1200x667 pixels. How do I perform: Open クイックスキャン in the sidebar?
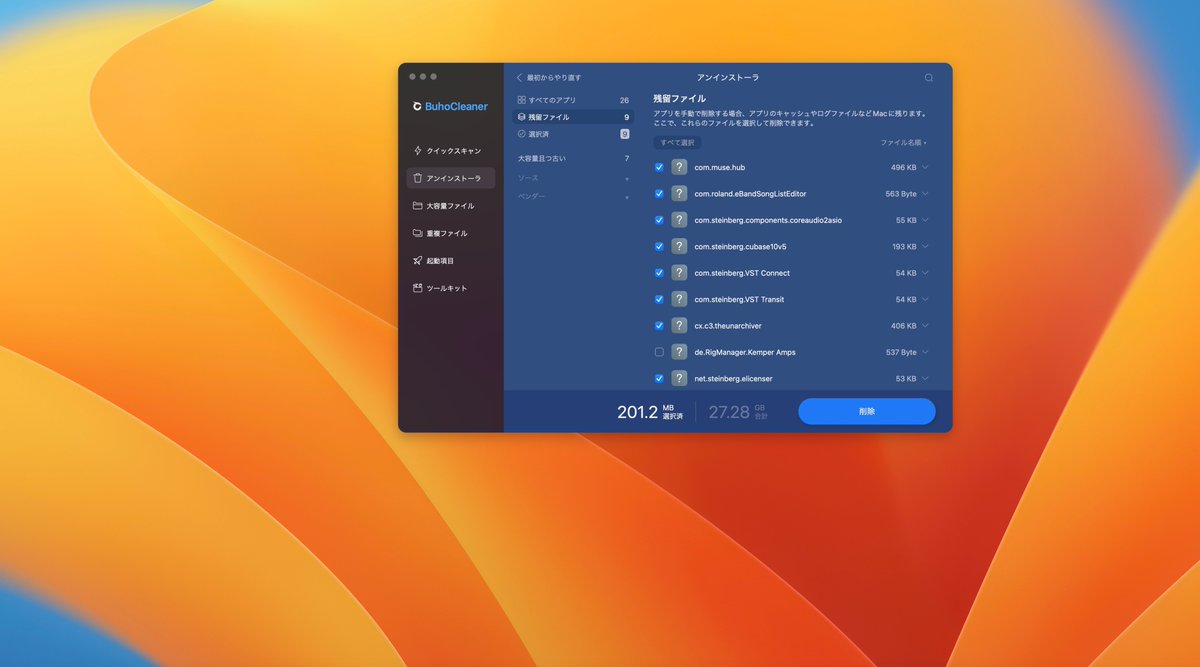(450, 151)
